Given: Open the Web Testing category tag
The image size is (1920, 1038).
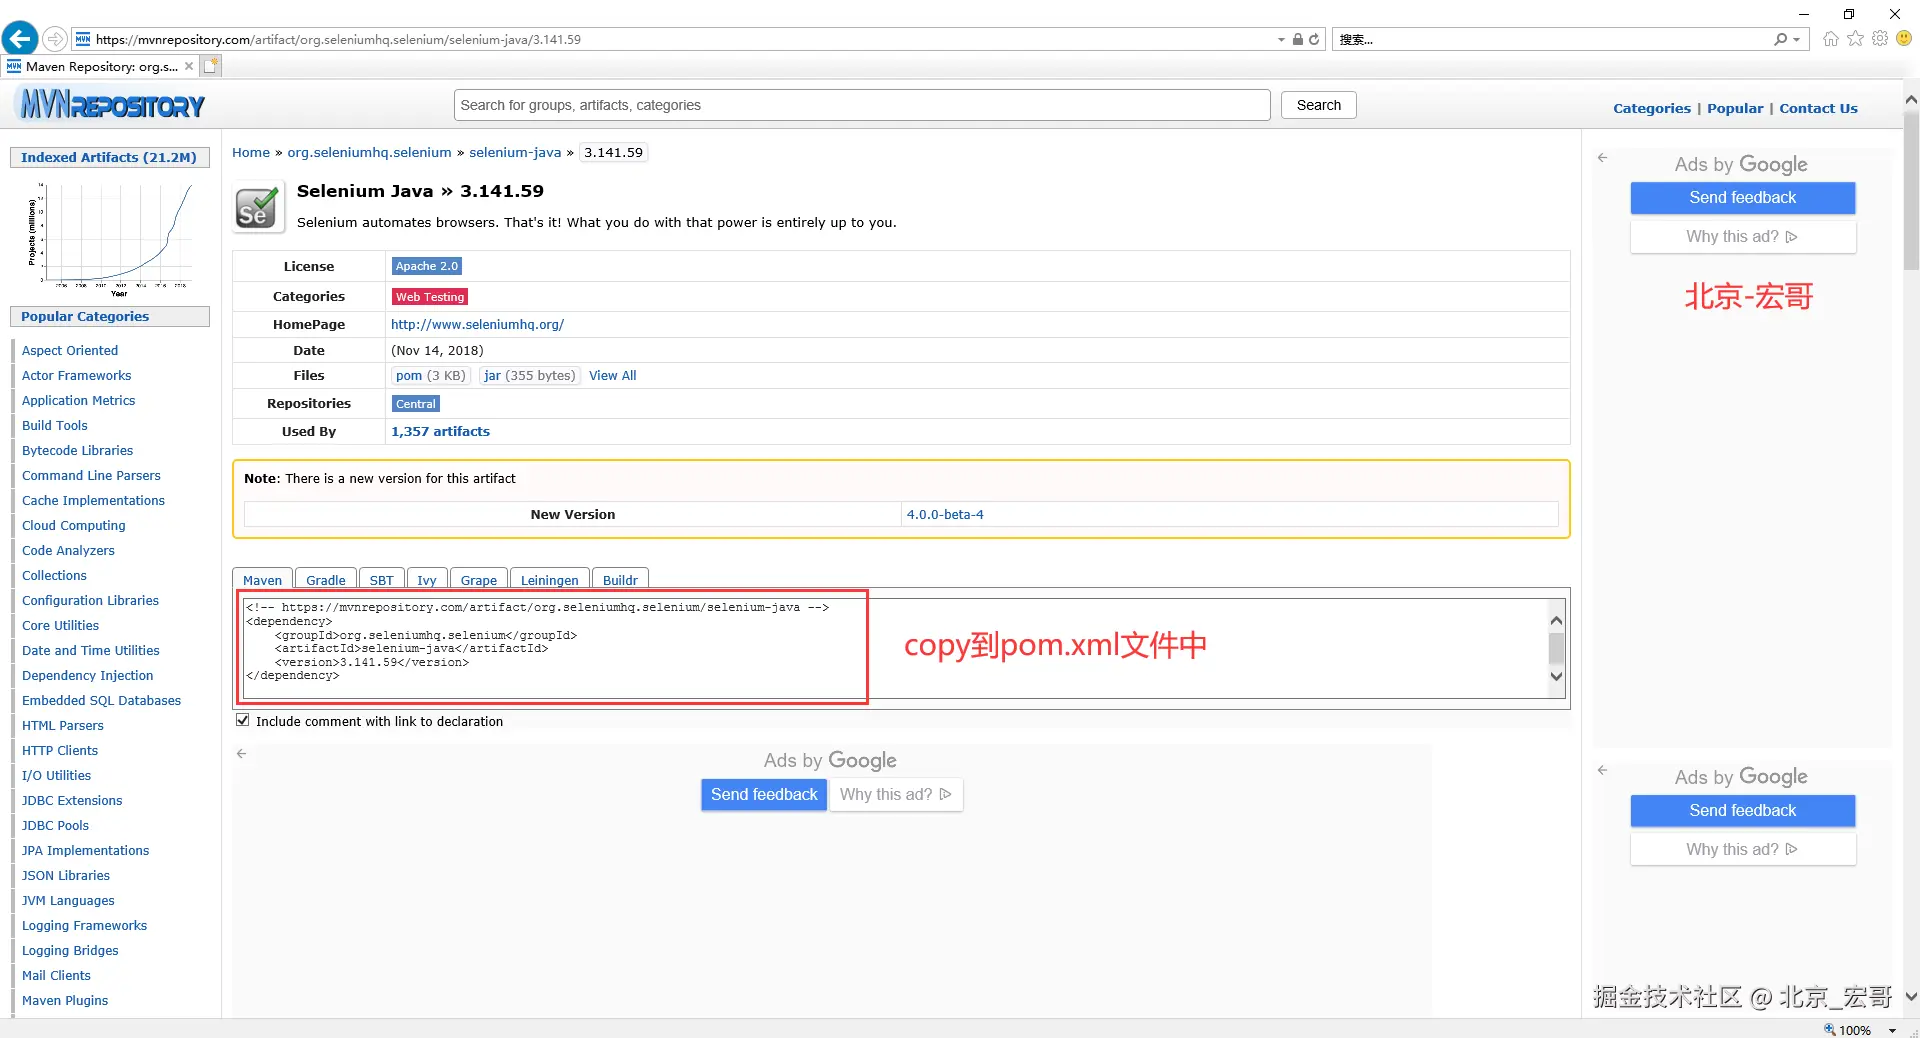Looking at the screenshot, I should click(430, 297).
